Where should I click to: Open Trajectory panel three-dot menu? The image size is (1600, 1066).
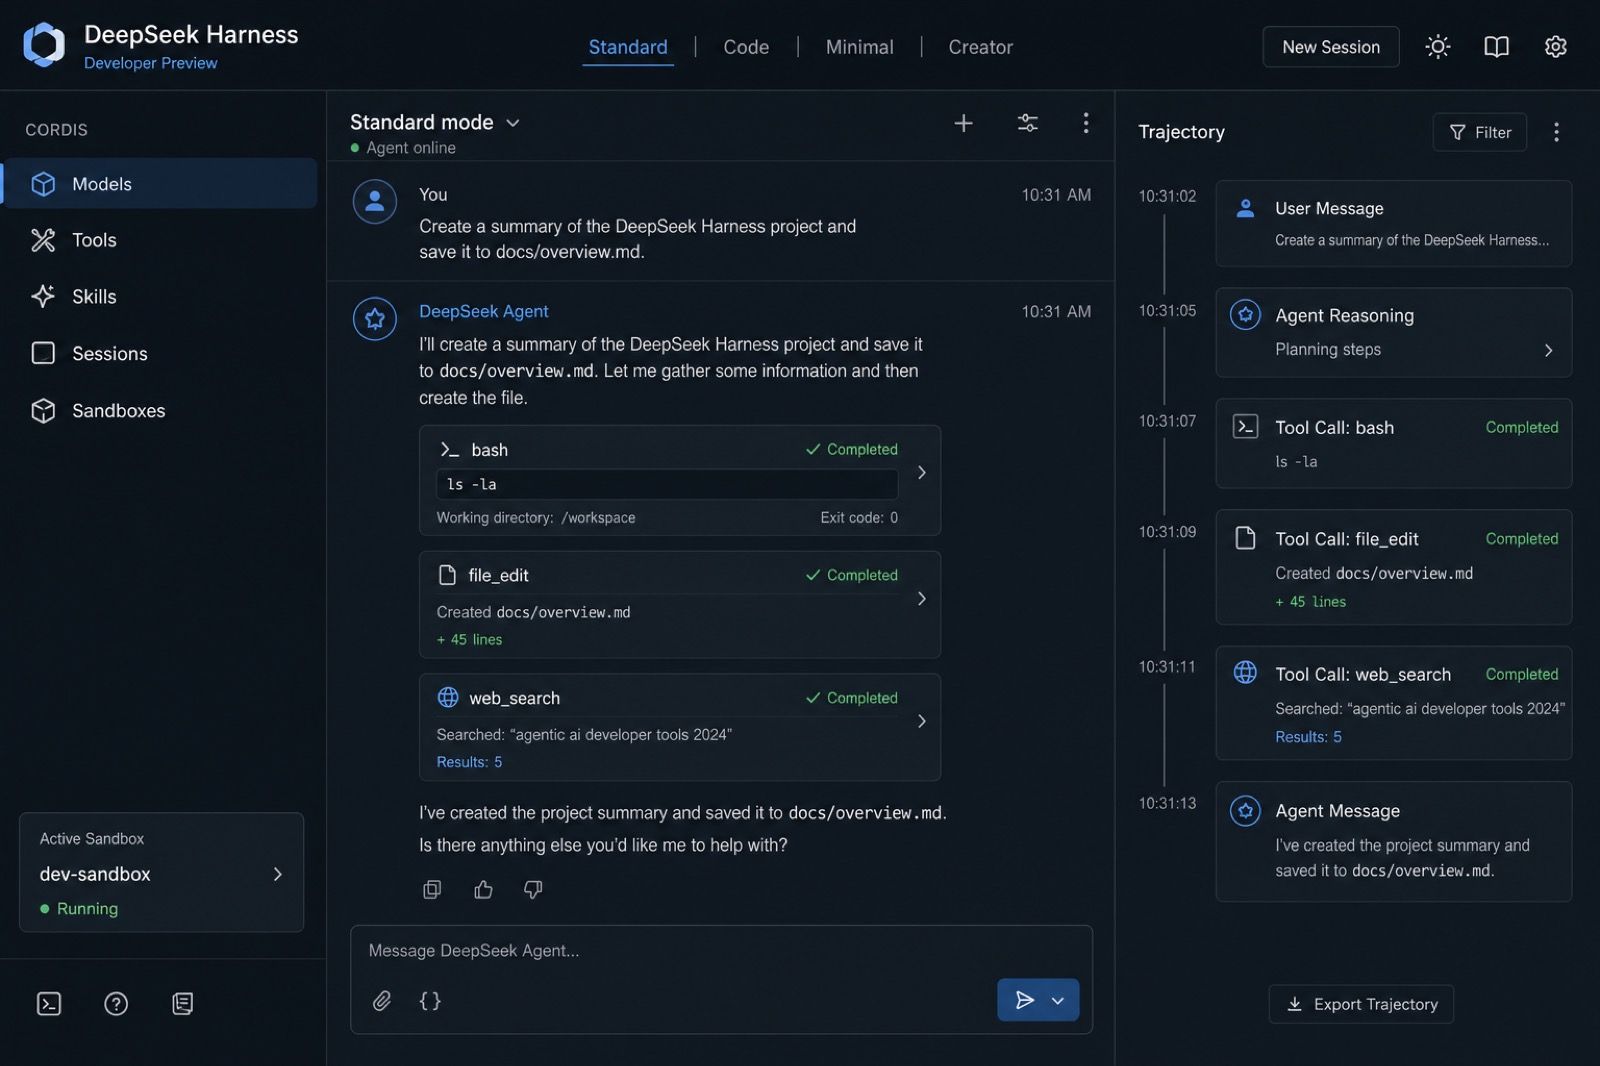pyautogui.click(x=1556, y=132)
